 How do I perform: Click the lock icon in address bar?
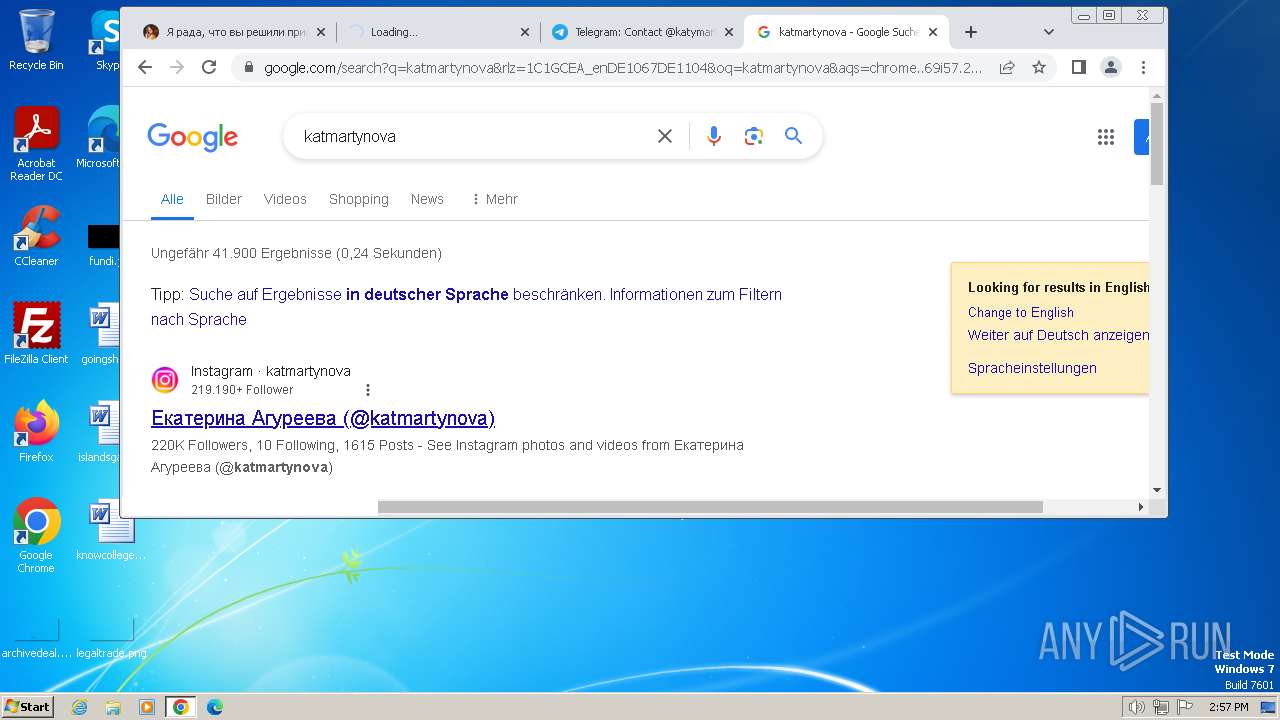(x=248, y=68)
